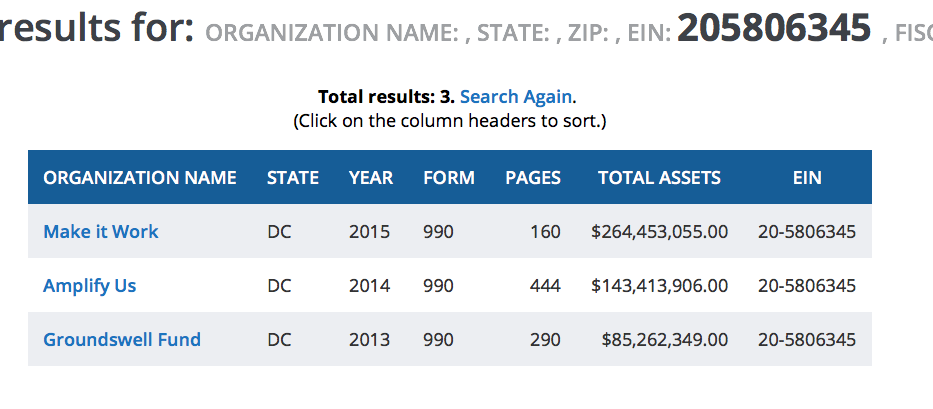Sort results by State column header
The image size is (933, 409).
pyautogui.click(x=293, y=178)
